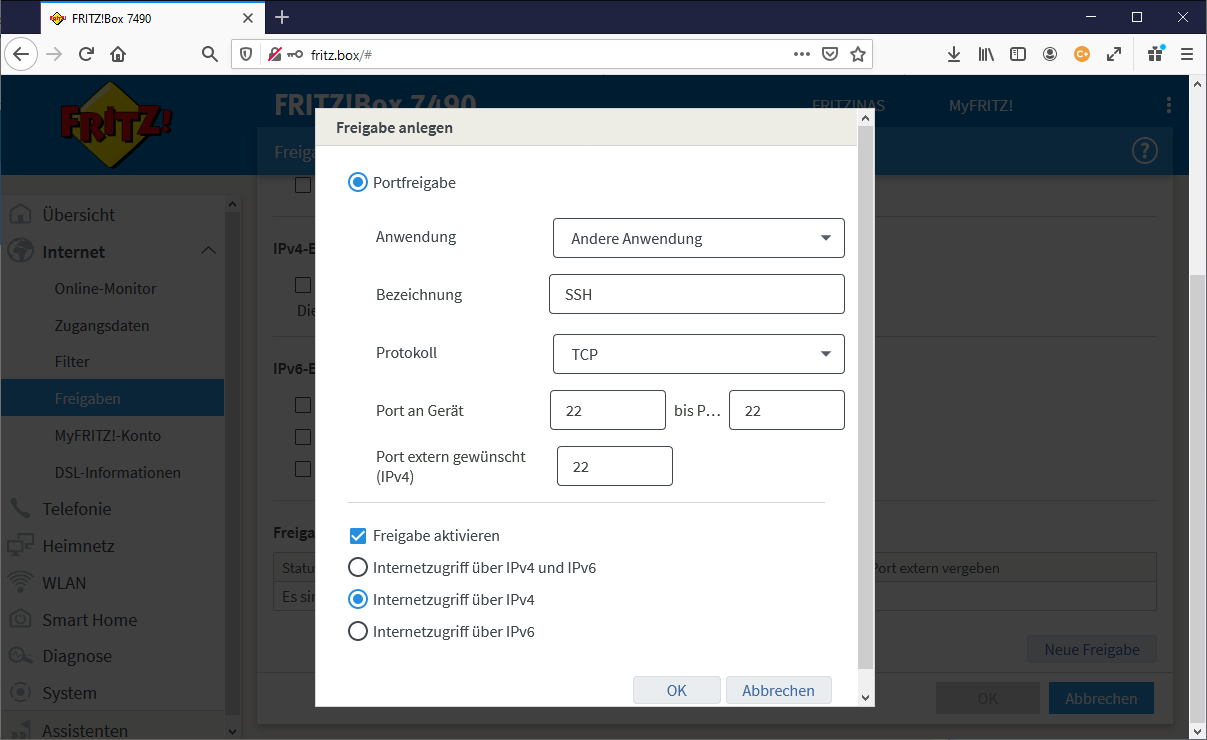Click the dialog scrollbar up arrow
Image resolution: width=1207 pixels, height=740 pixels.
[866, 118]
